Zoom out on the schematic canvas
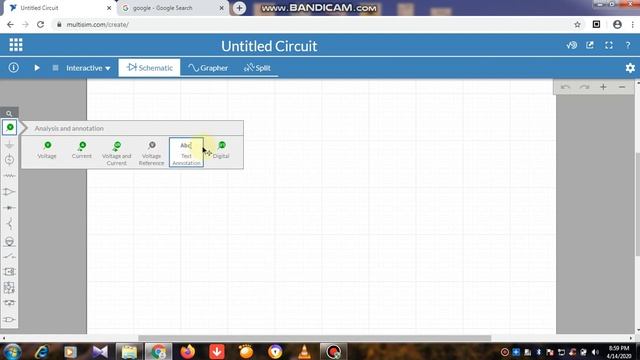 (622, 87)
